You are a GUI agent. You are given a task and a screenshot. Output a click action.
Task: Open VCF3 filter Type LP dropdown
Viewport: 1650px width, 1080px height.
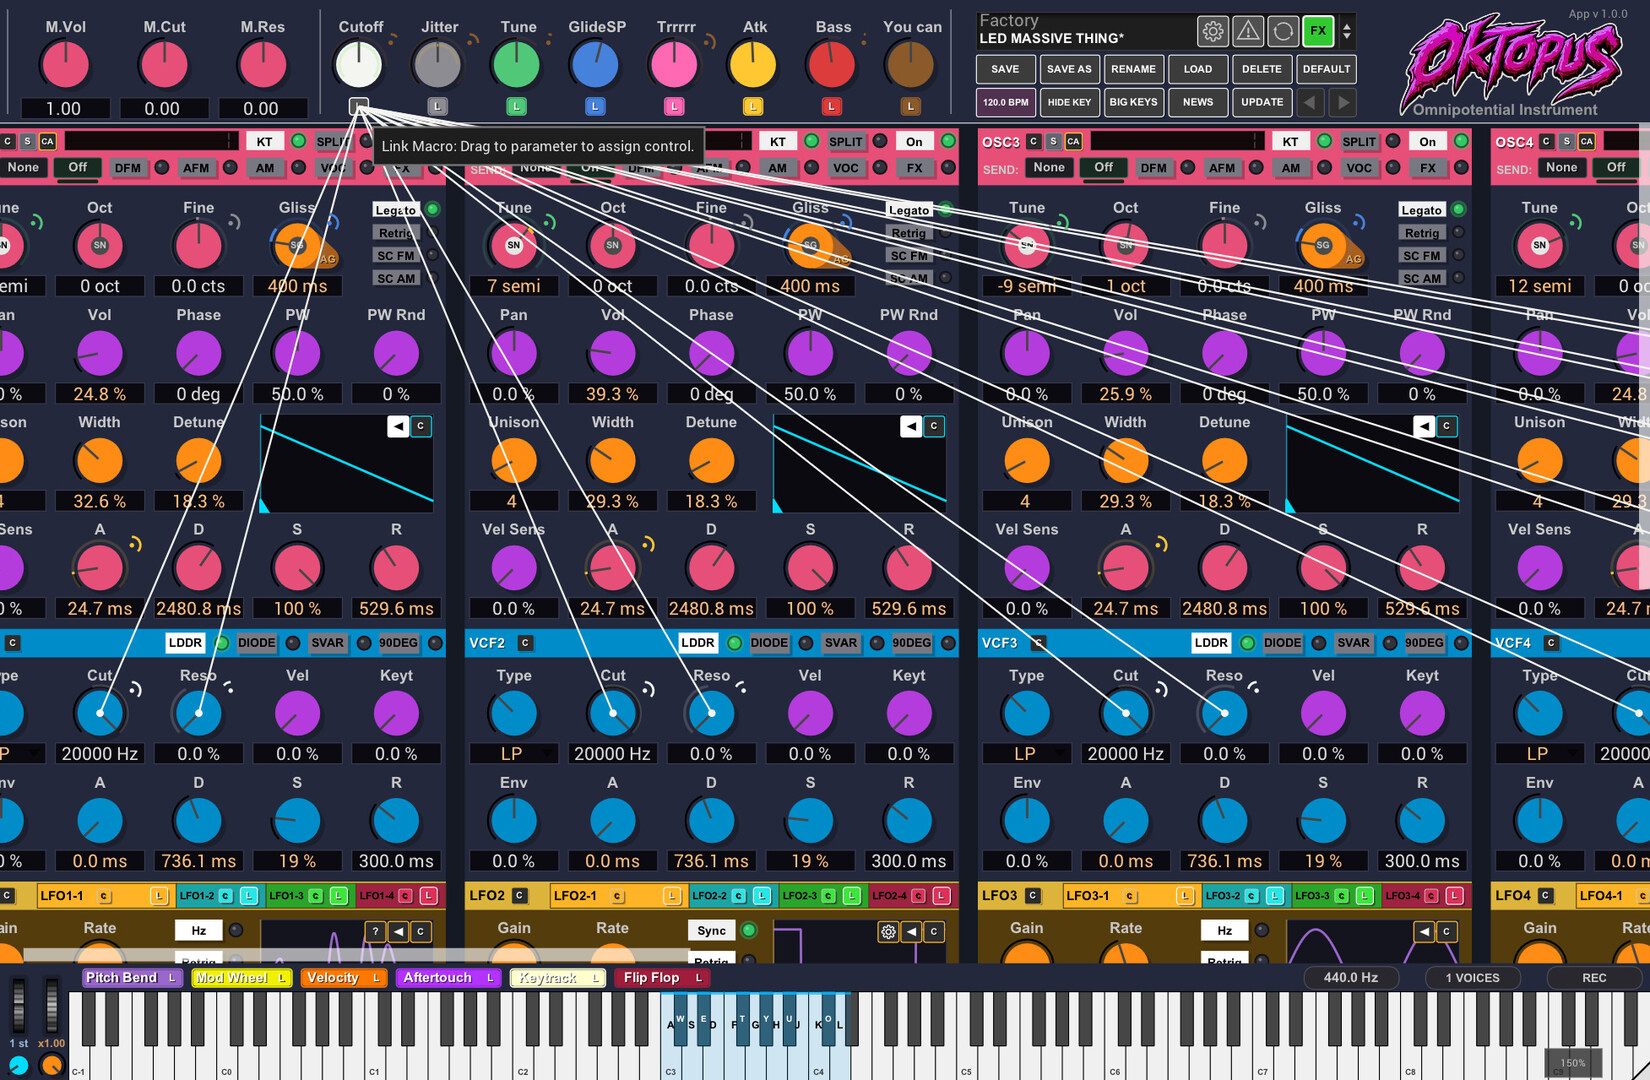click(1026, 753)
